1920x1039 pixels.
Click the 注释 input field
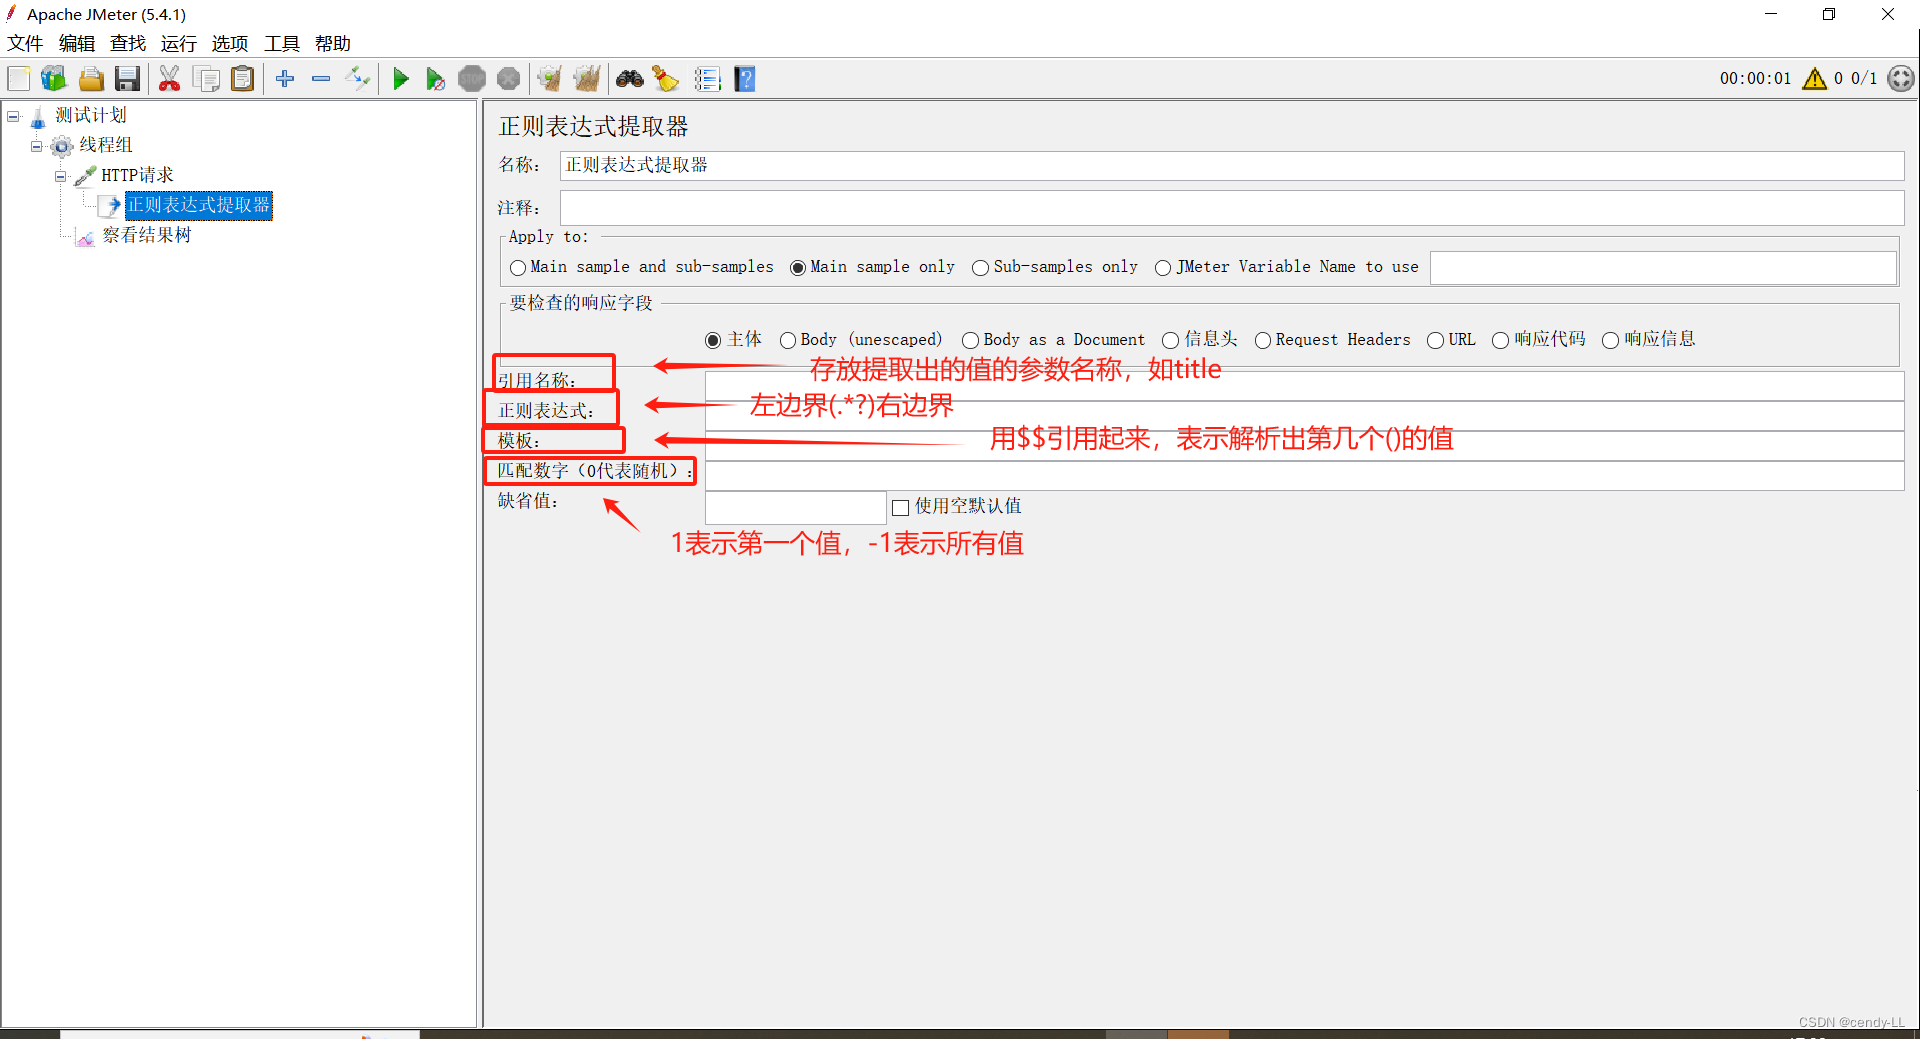click(1232, 208)
